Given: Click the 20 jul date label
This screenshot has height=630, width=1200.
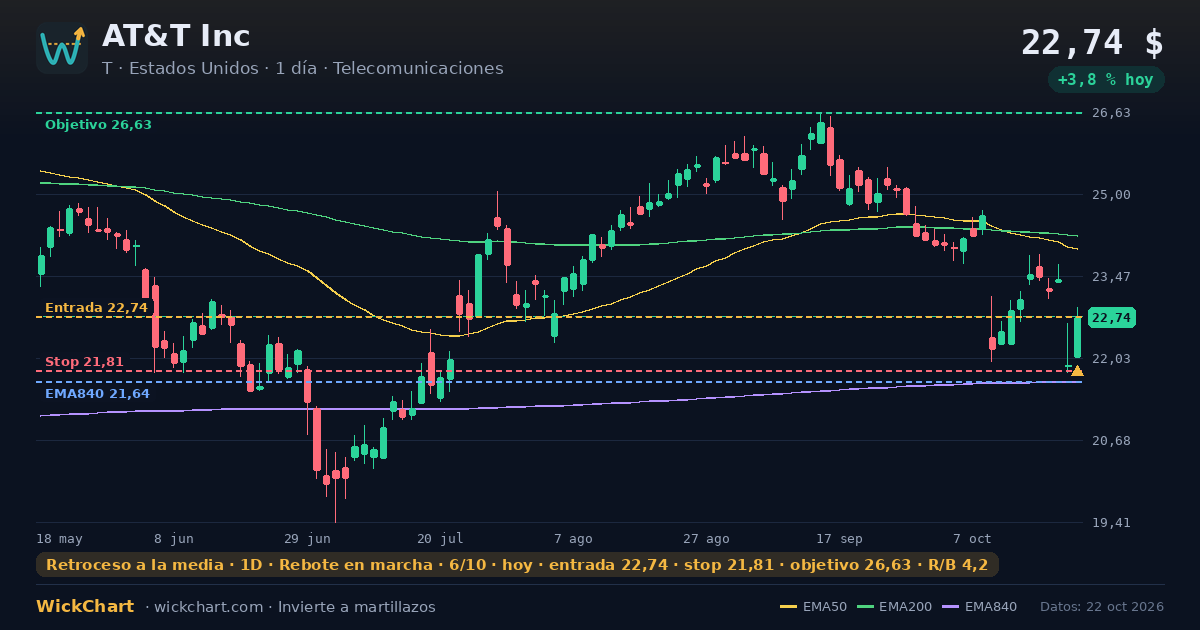Looking at the screenshot, I should coord(440,538).
